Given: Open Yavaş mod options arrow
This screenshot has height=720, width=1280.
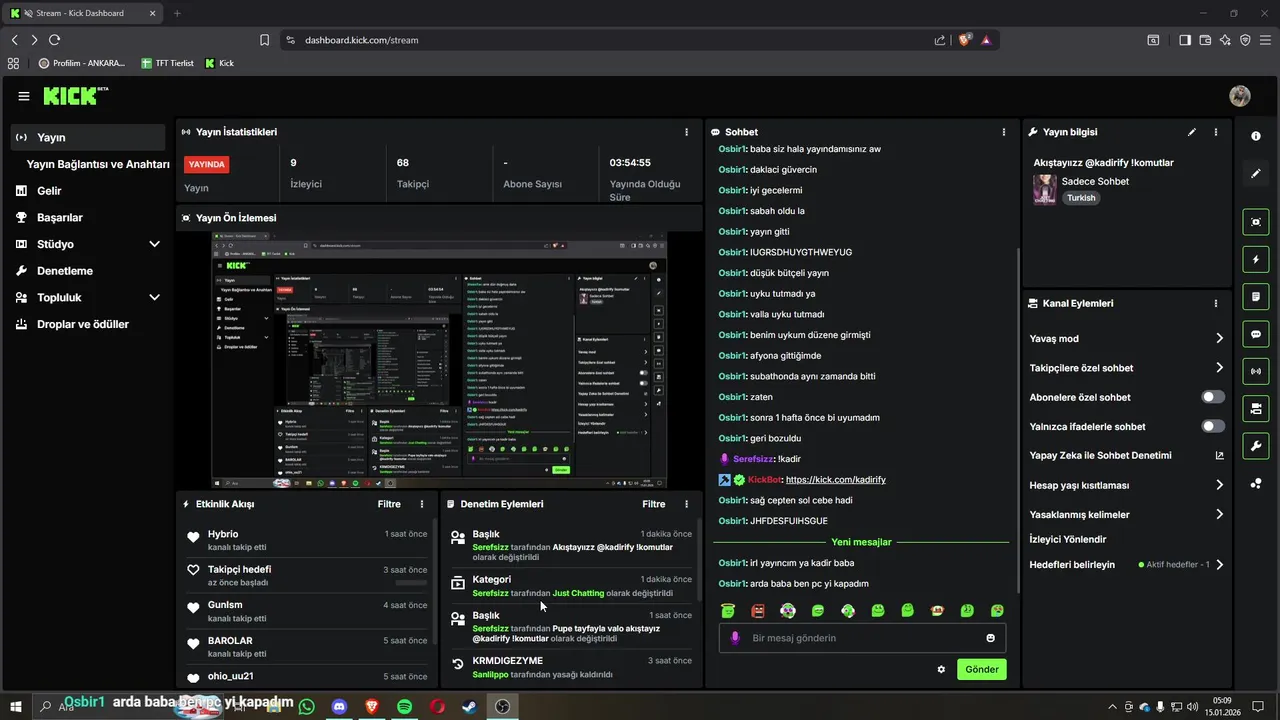Looking at the screenshot, I should [1219, 338].
